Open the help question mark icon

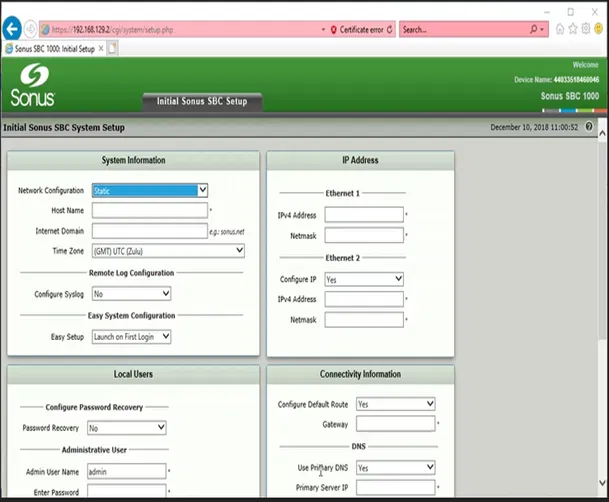(x=589, y=128)
